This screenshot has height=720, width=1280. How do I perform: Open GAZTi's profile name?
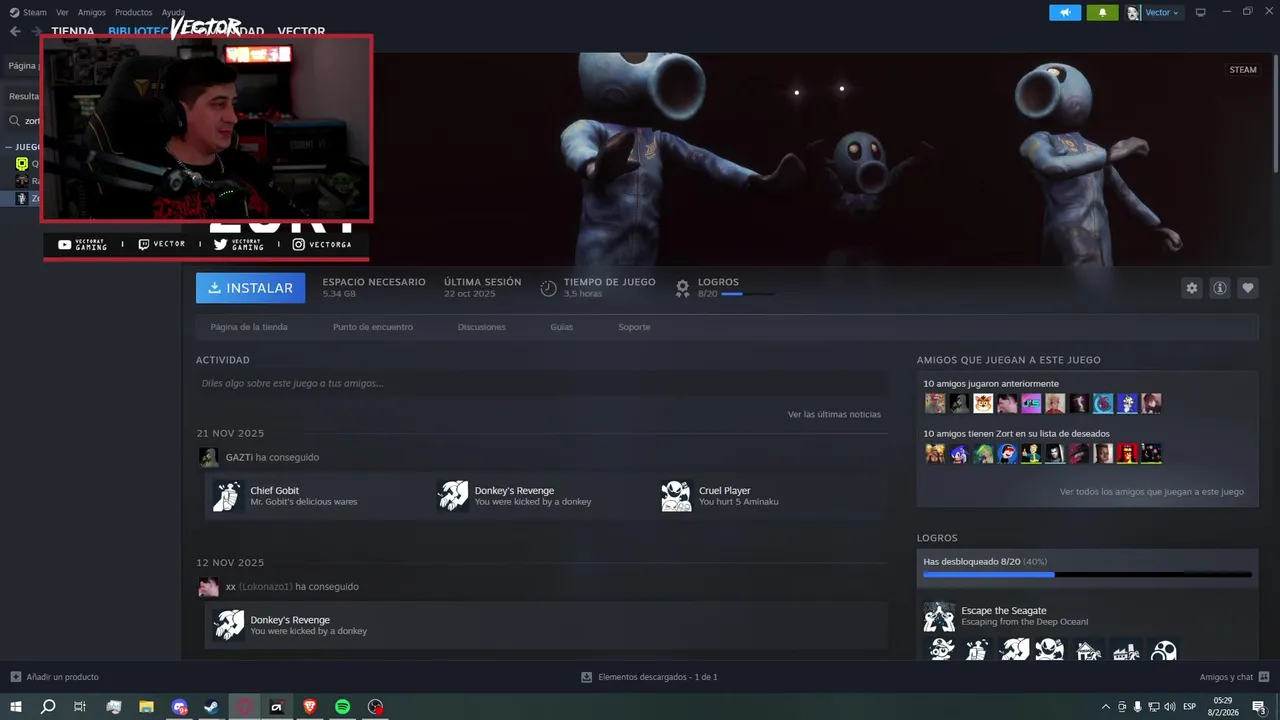(x=239, y=457)
